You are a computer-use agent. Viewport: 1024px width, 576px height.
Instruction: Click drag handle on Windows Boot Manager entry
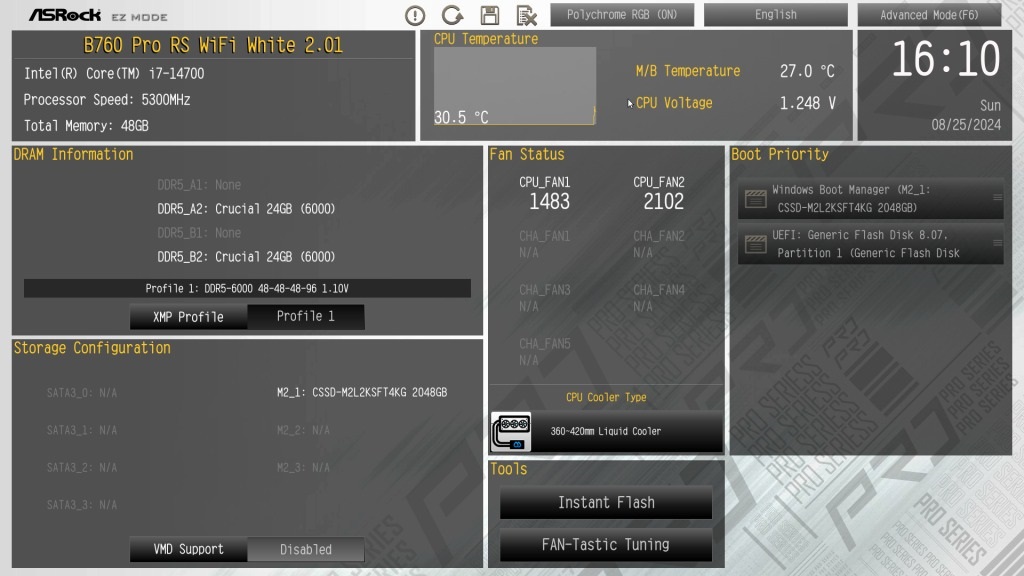click(x=997, y=197)
